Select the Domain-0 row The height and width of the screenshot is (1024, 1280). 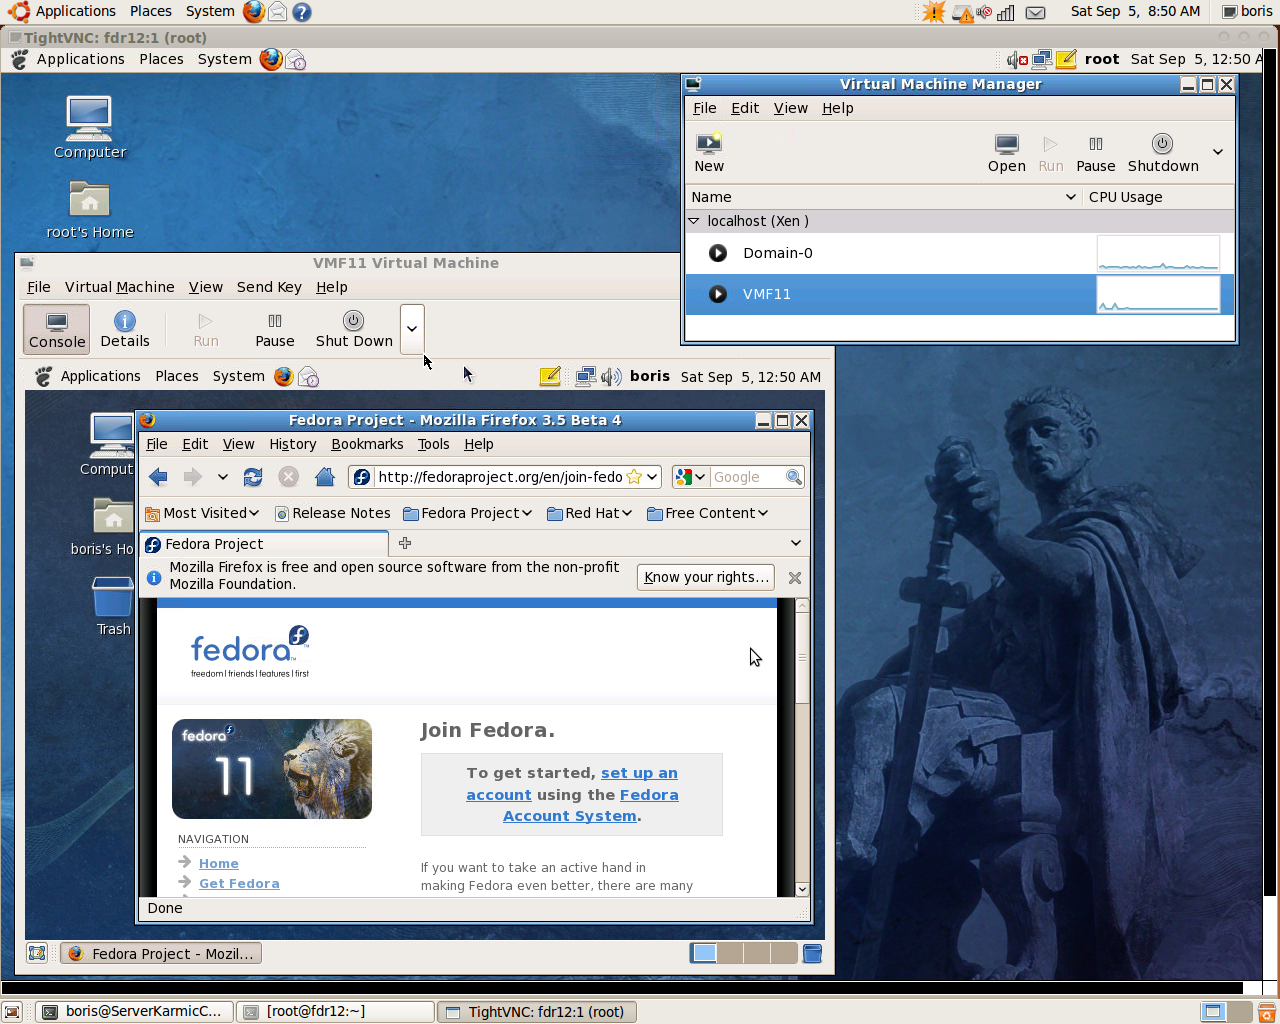click(x=960, y=253)
